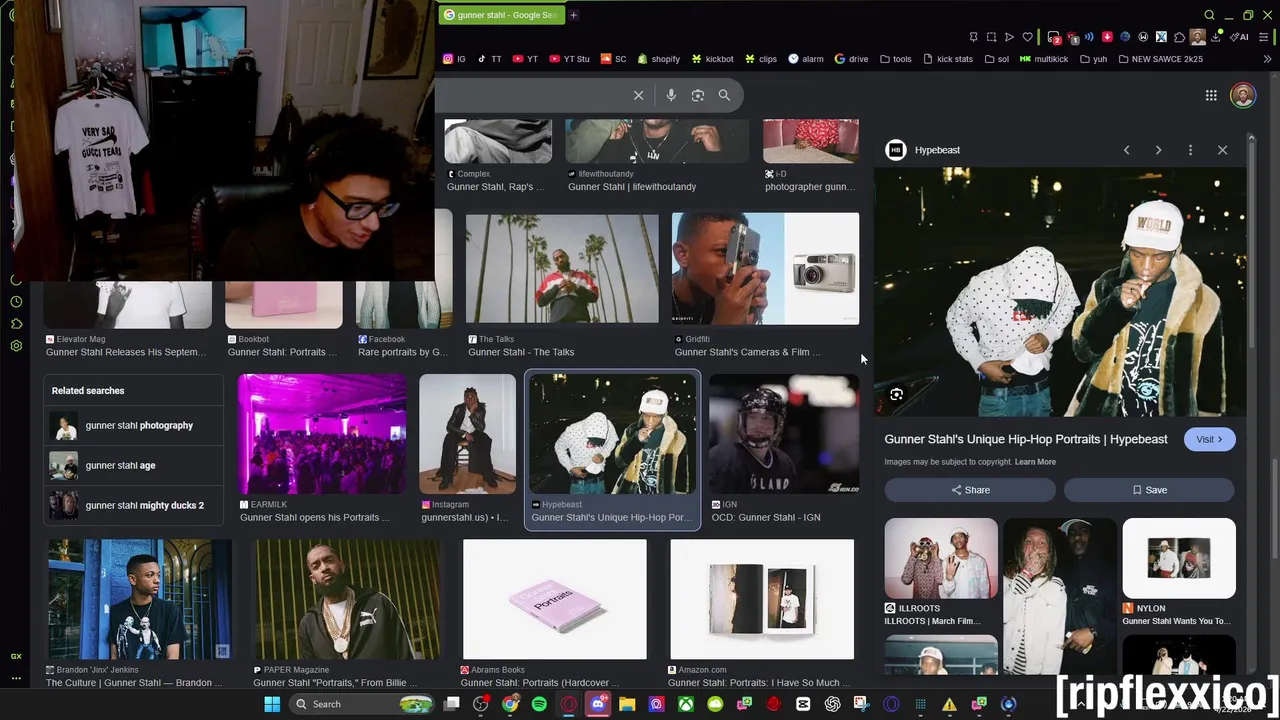
Task: Click Hypebeast source name in preview header
Action: click(x=937, y=150)
